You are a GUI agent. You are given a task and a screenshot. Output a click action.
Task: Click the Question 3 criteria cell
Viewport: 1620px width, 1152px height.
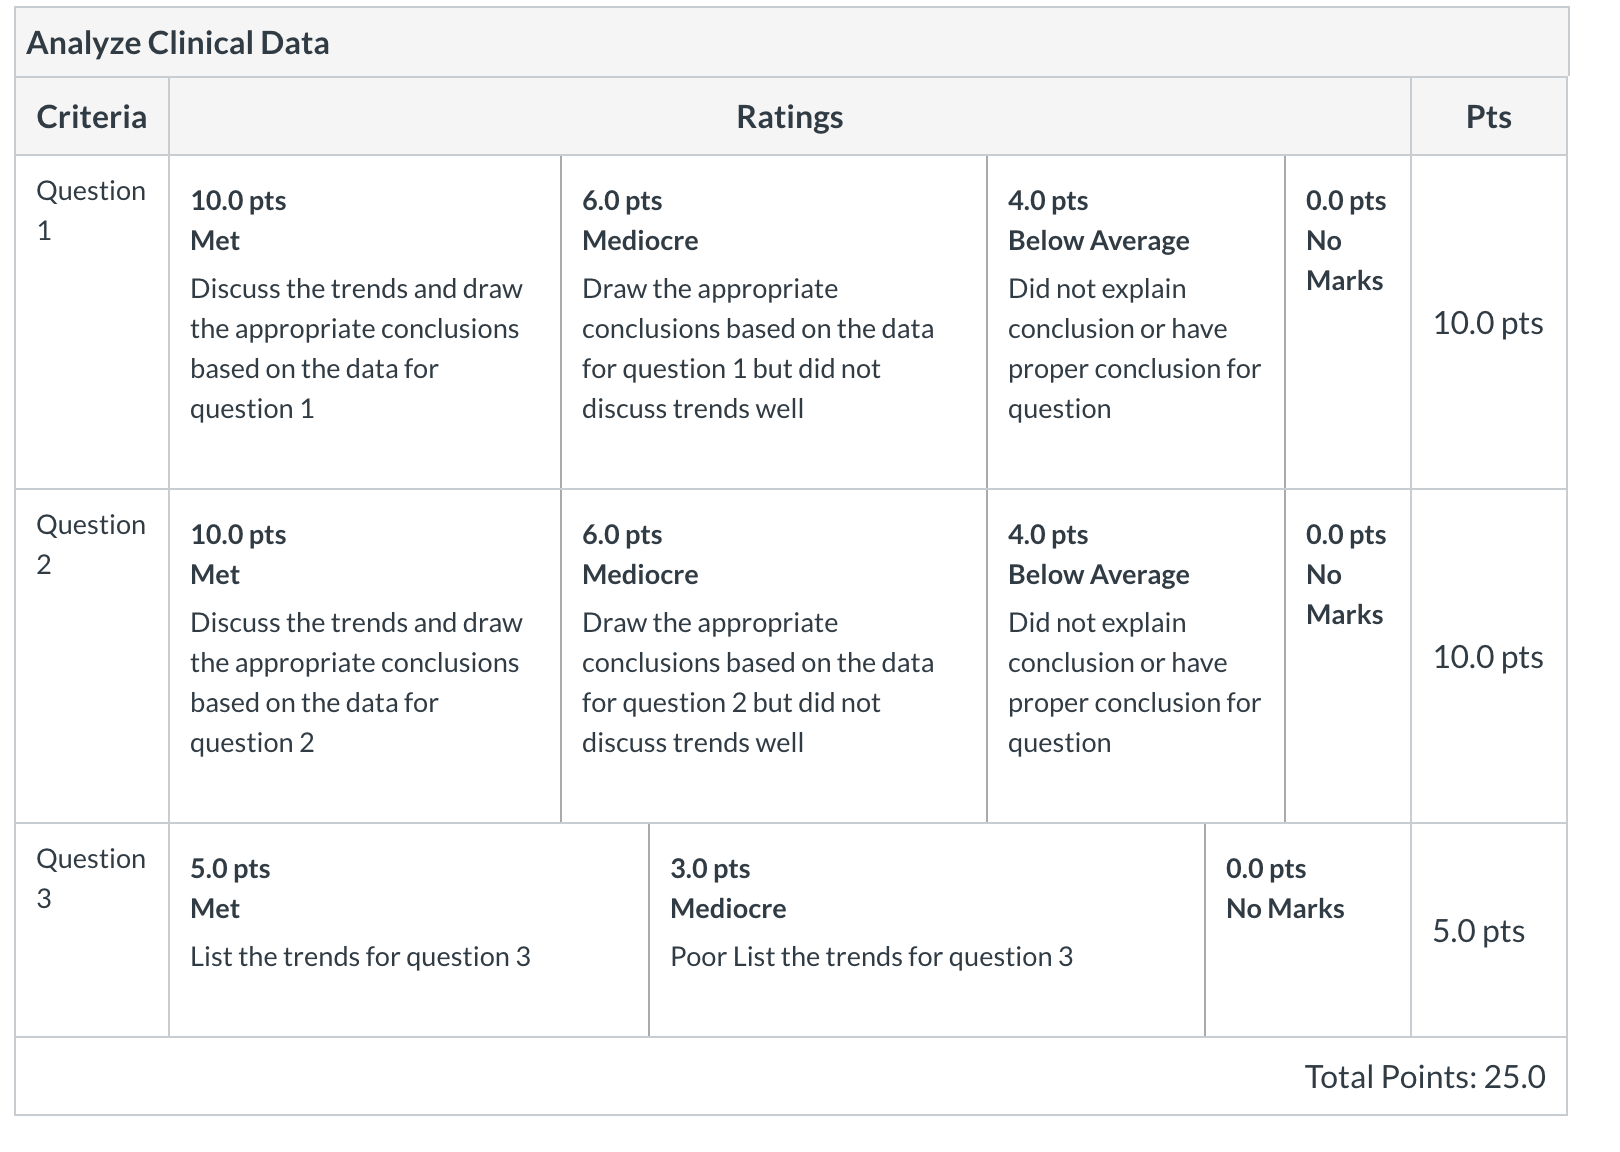click(92, 930)
